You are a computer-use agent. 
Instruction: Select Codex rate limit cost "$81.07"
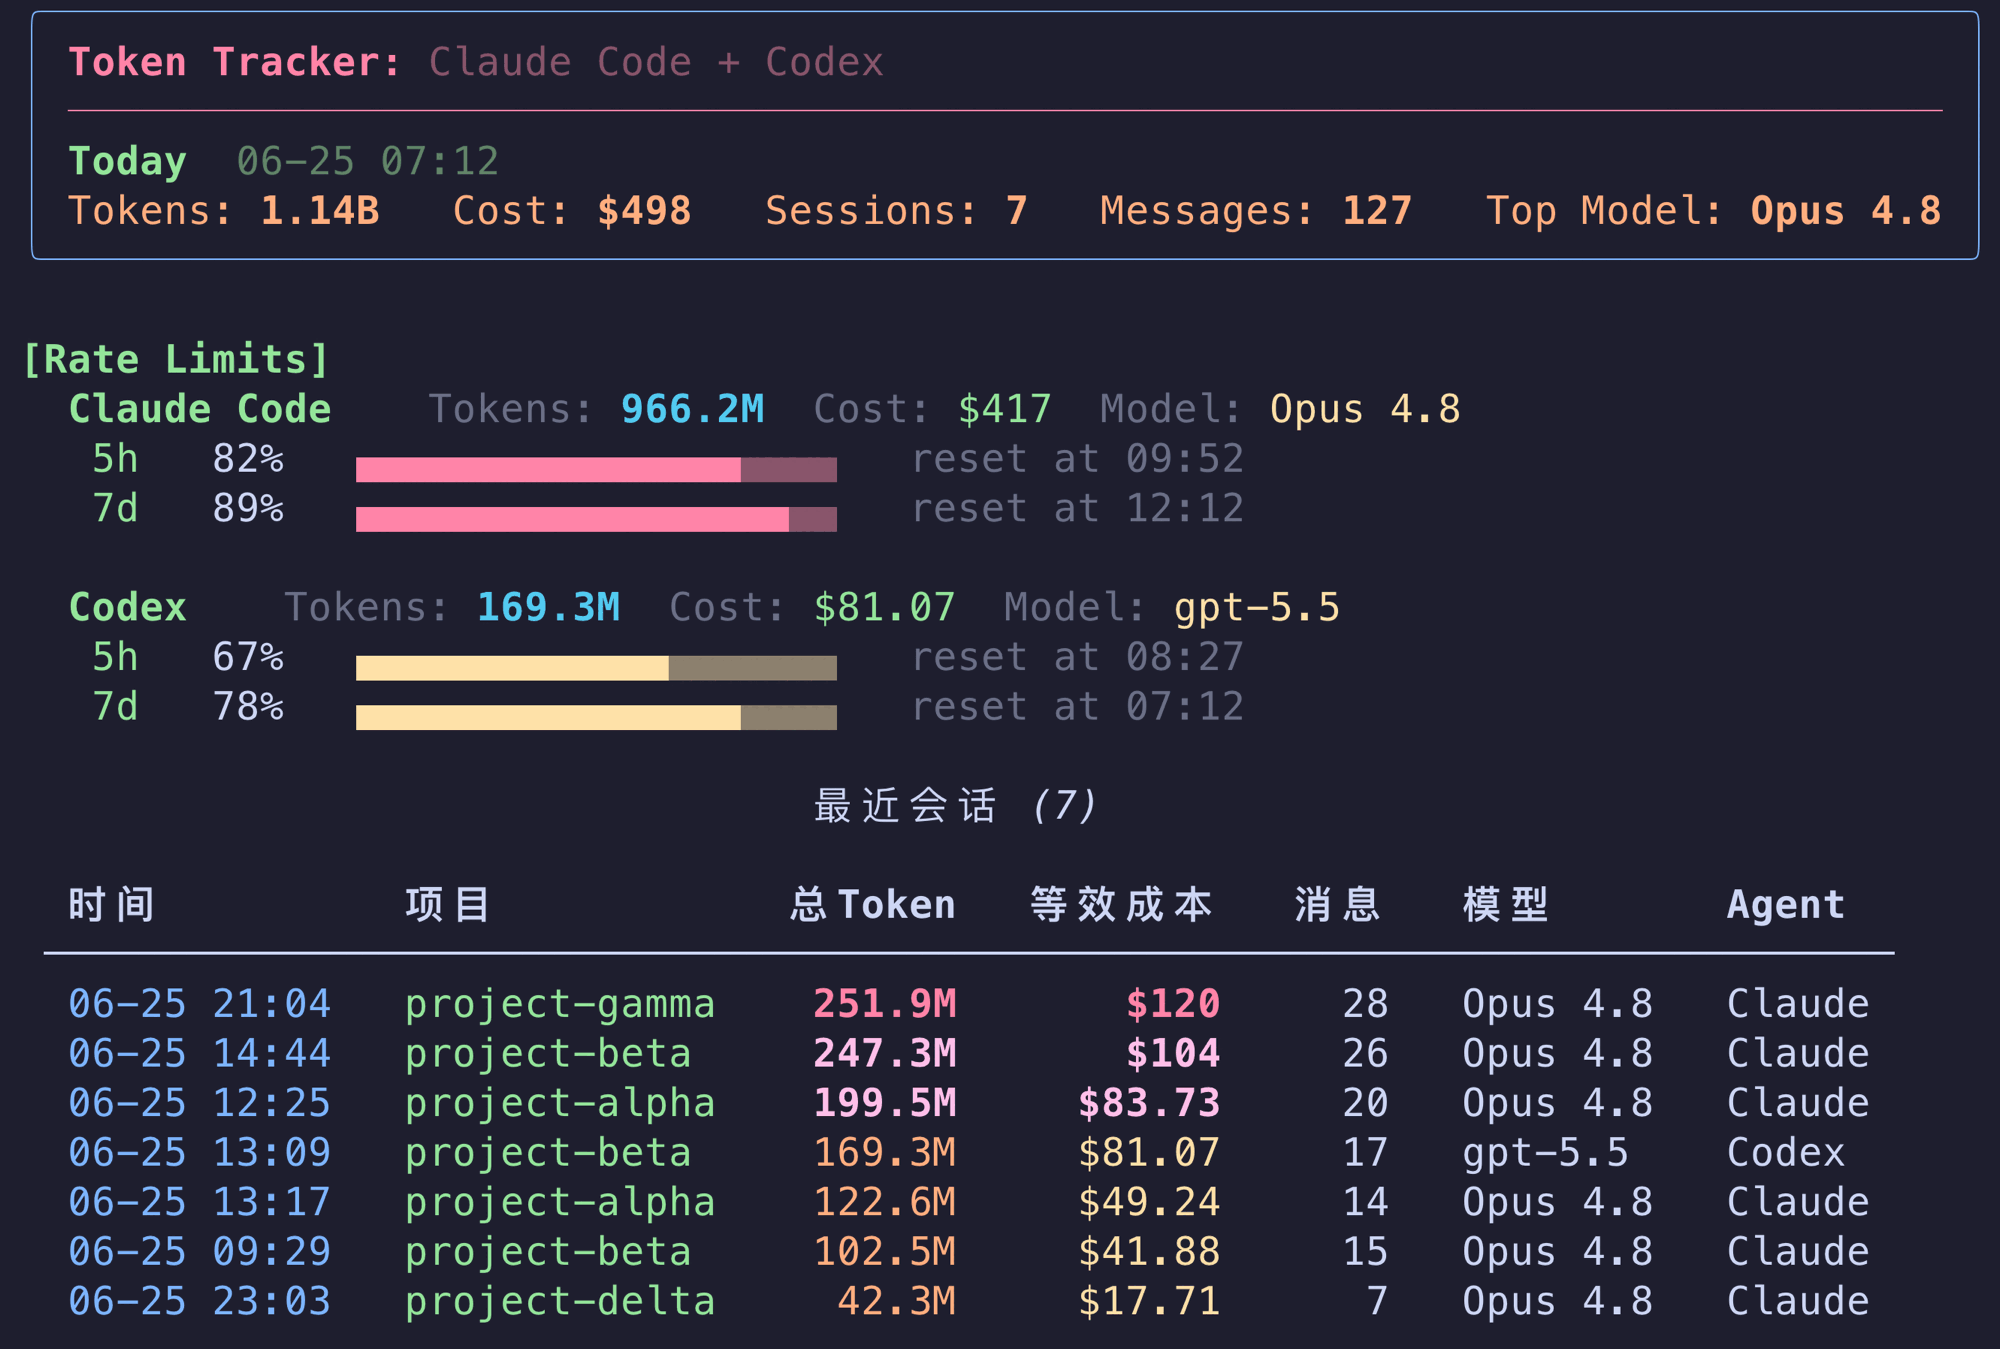(885, 607)
